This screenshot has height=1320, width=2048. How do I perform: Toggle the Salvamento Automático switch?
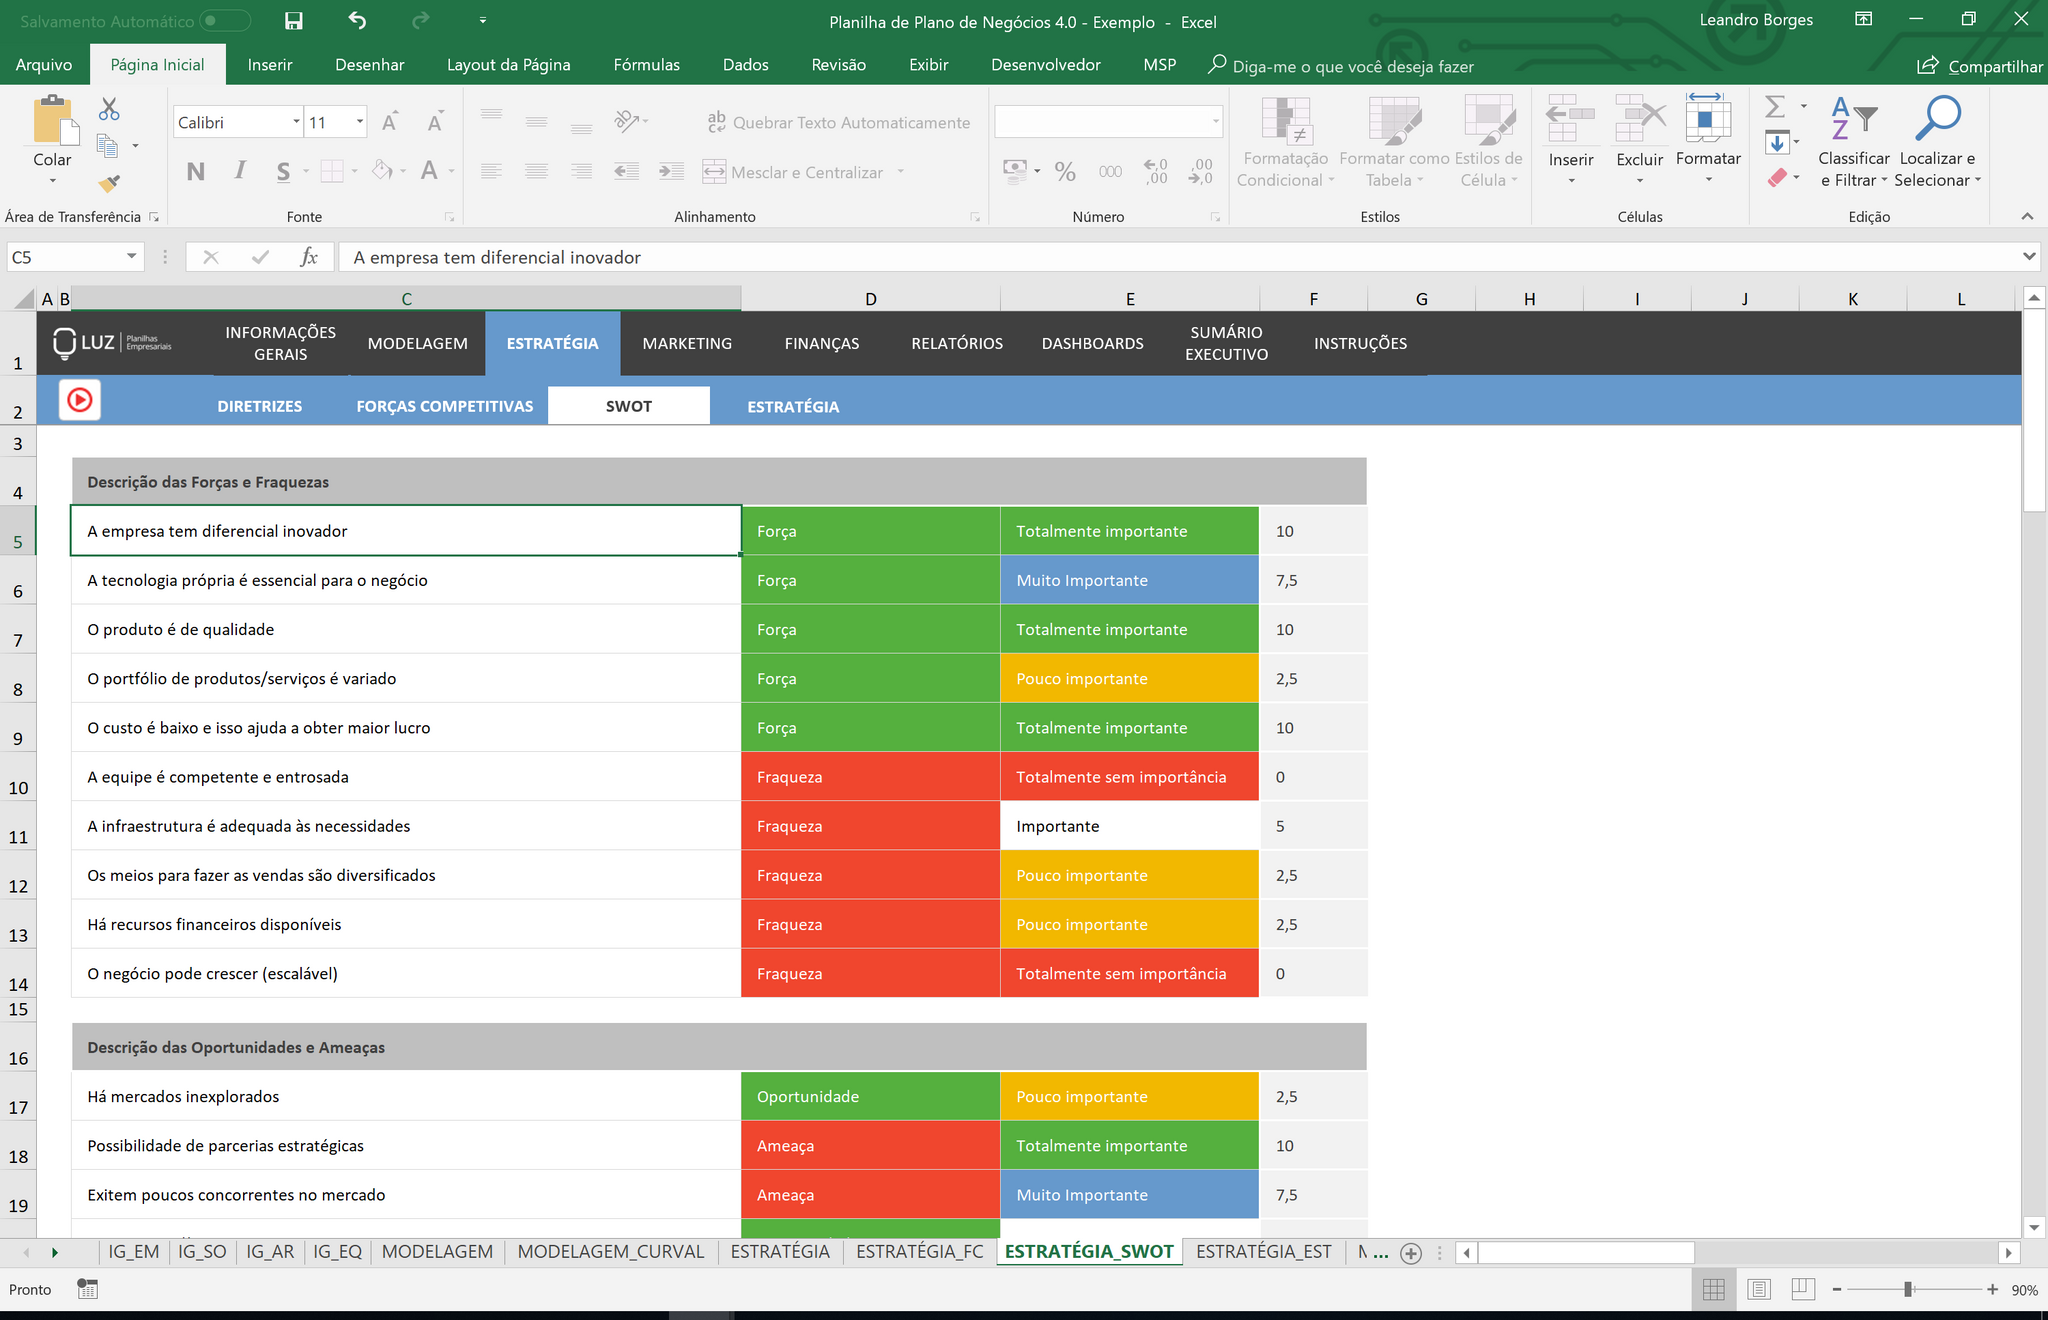click(224, 21)
